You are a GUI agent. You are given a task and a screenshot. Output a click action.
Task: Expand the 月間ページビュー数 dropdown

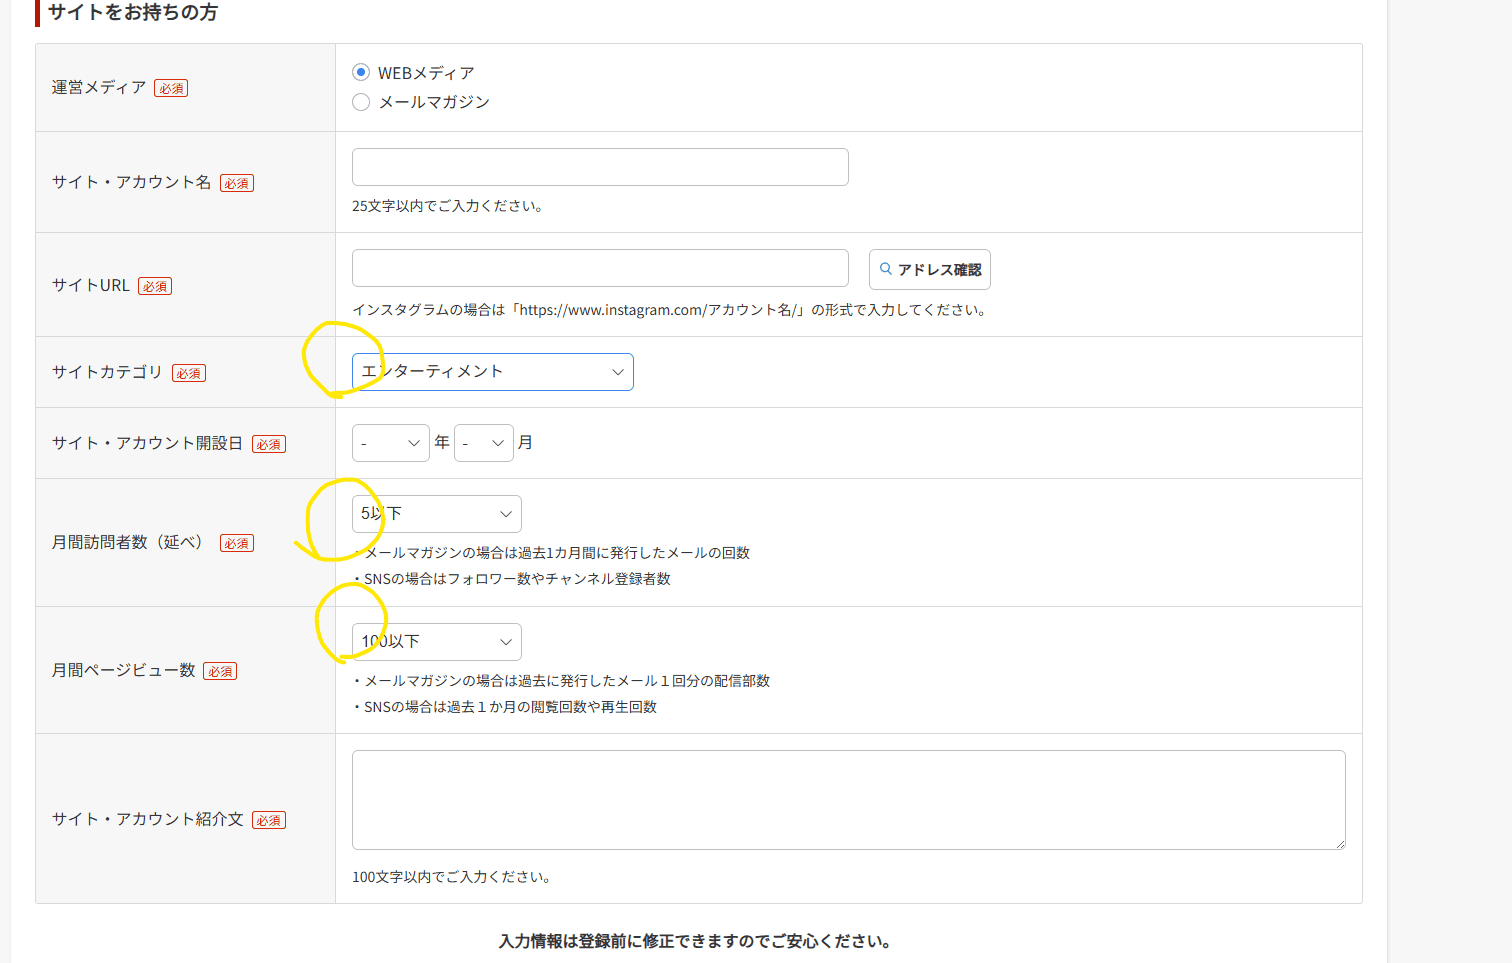pyautogui.click(x=437, y=642)
